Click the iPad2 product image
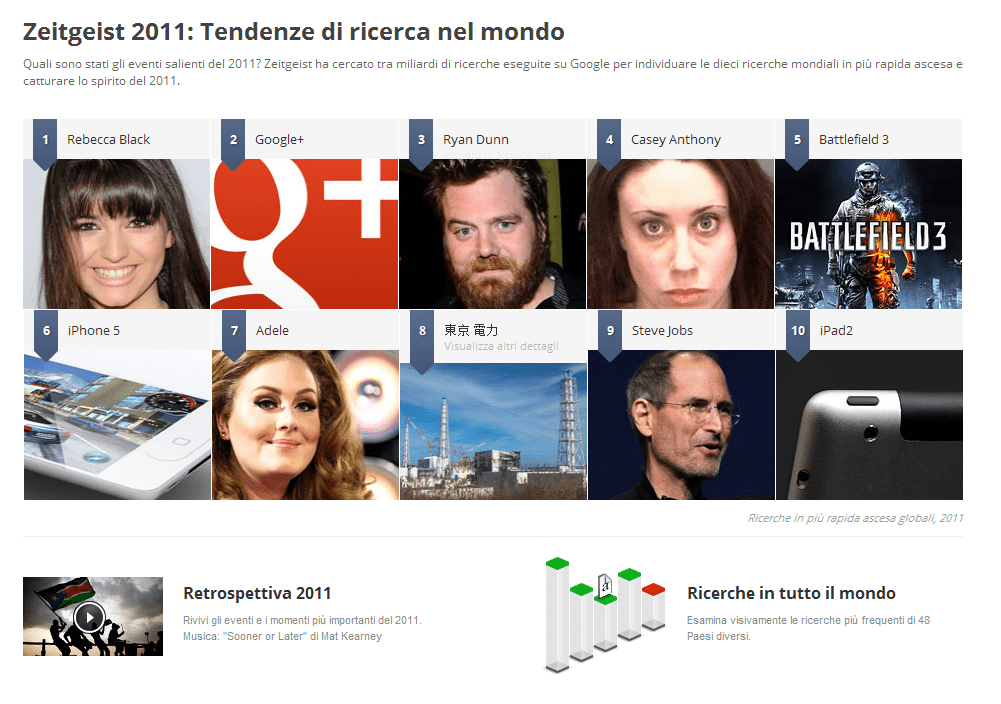The height and width of the screenshot is (704, 1001). (x=869, y=424)
